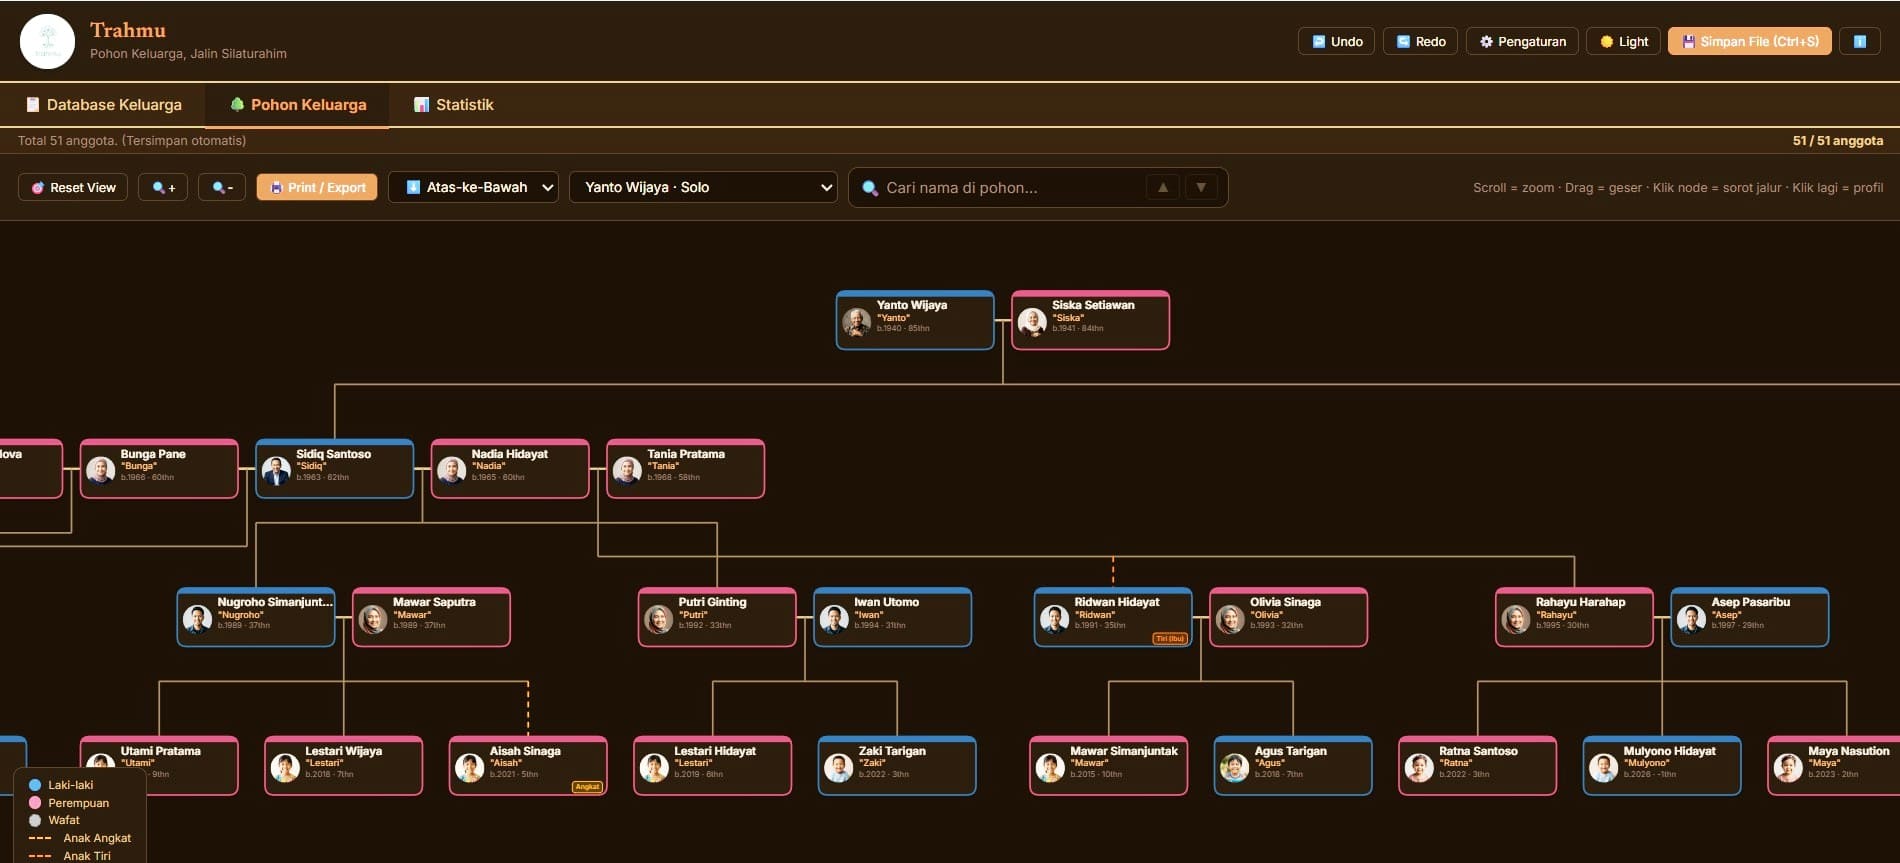
Task: Open the Statistik tab
Action: [x=453, y=105]
